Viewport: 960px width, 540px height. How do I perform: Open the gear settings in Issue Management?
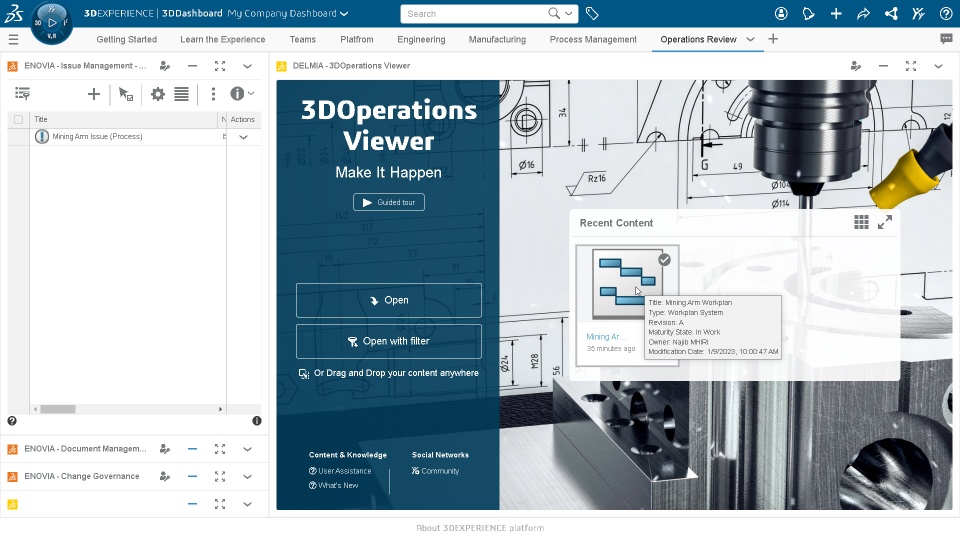(158, 94)
